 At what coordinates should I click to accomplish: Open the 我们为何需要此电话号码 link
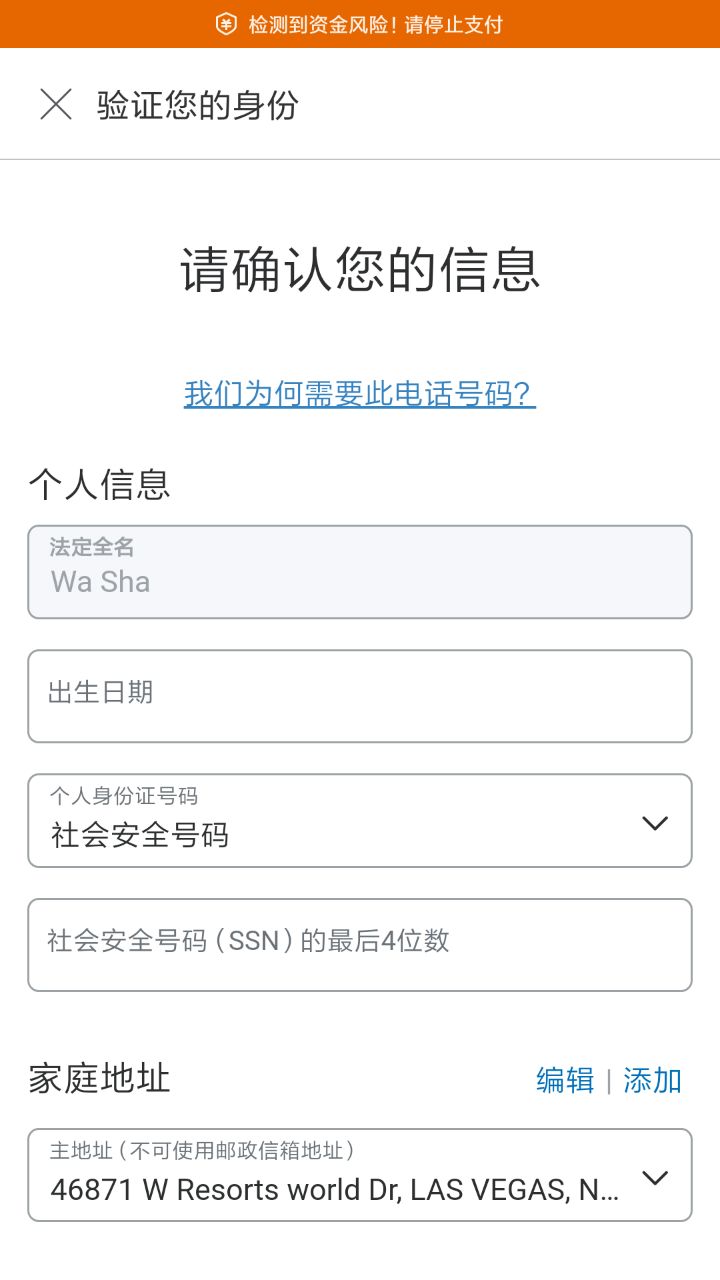[360, 394]
